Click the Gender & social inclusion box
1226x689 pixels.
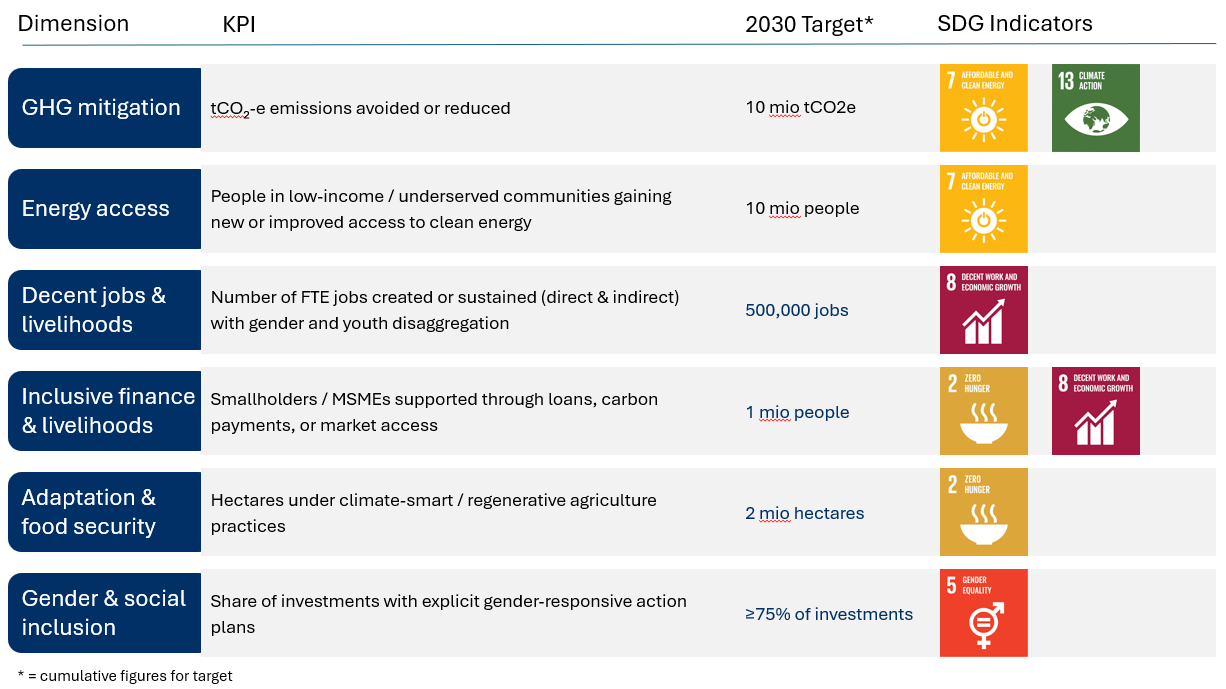(x=104, y=613)
